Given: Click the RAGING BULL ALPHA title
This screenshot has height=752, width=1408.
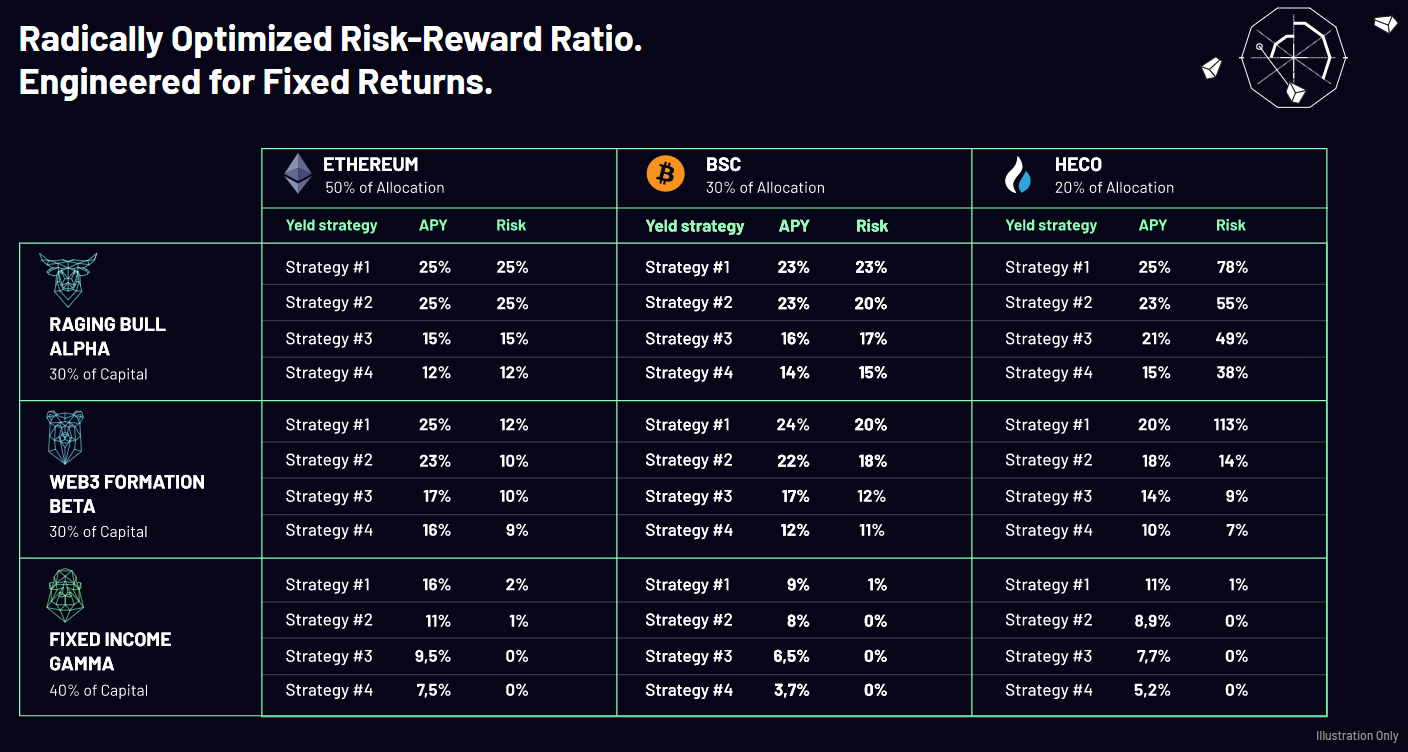Looking at the screenshot, I should click(107, 336).
